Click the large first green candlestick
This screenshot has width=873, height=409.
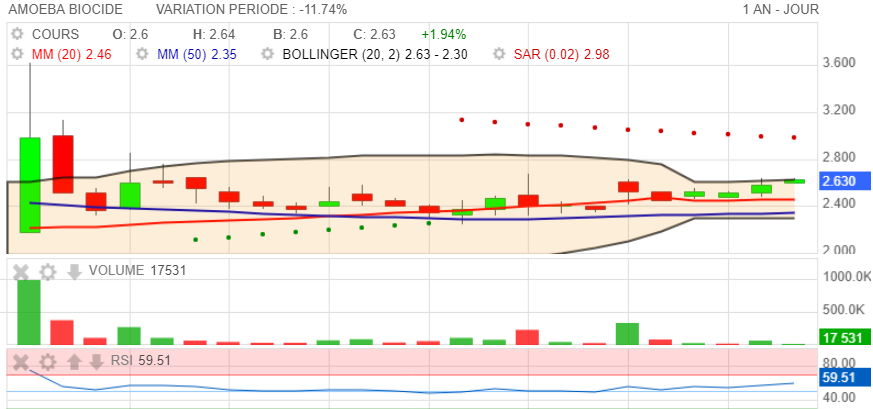(x=30, y=185)
